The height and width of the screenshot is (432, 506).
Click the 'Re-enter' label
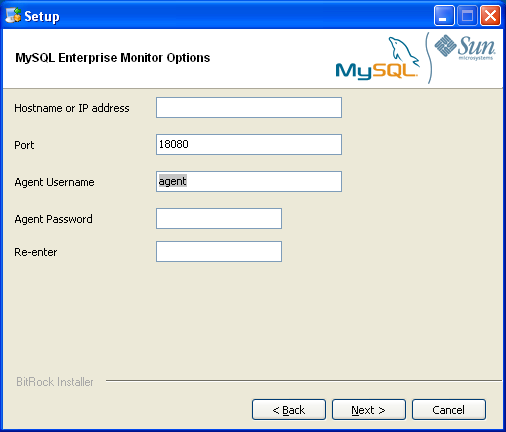point(36,252)
